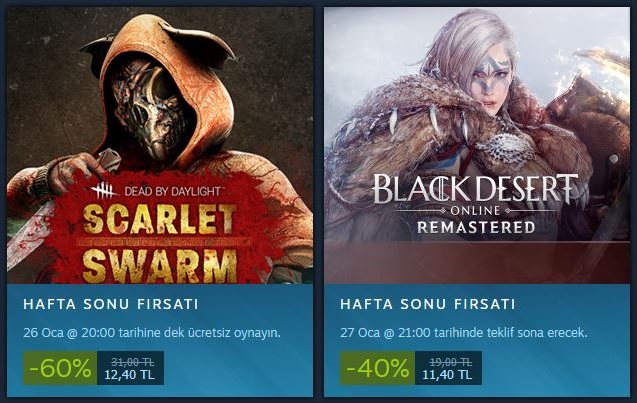The image size is (637, 403).
Task: Select the right HAFTA SONU FIRSATI heading
Action: 428,304
